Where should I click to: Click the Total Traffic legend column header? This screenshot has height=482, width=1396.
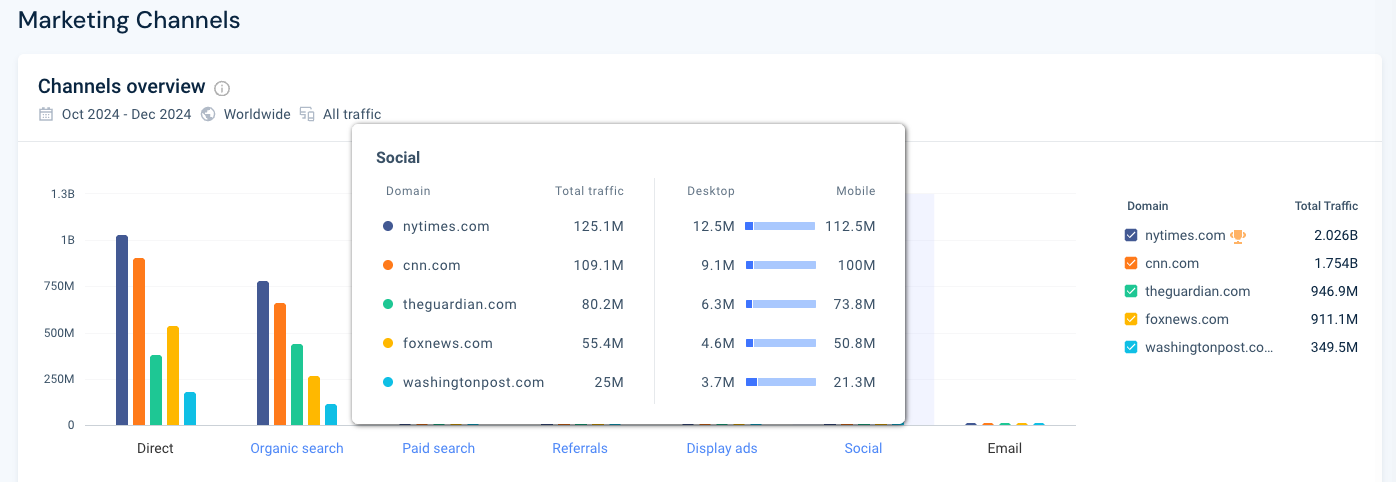click(1326, 206)
